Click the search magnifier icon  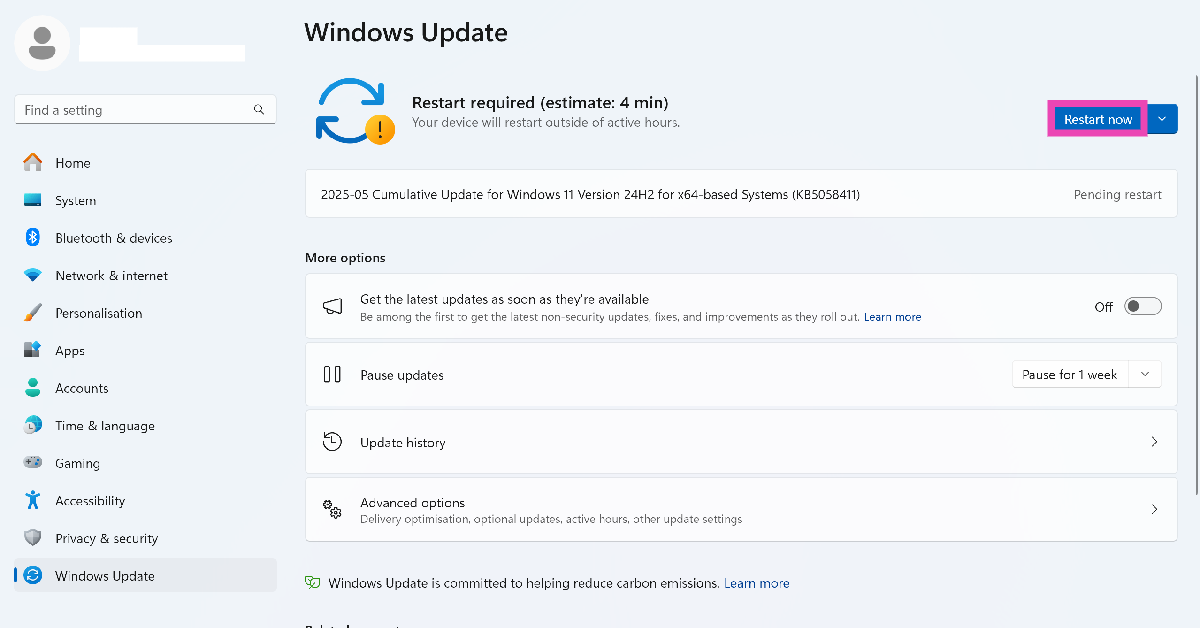tap(259, 110)
